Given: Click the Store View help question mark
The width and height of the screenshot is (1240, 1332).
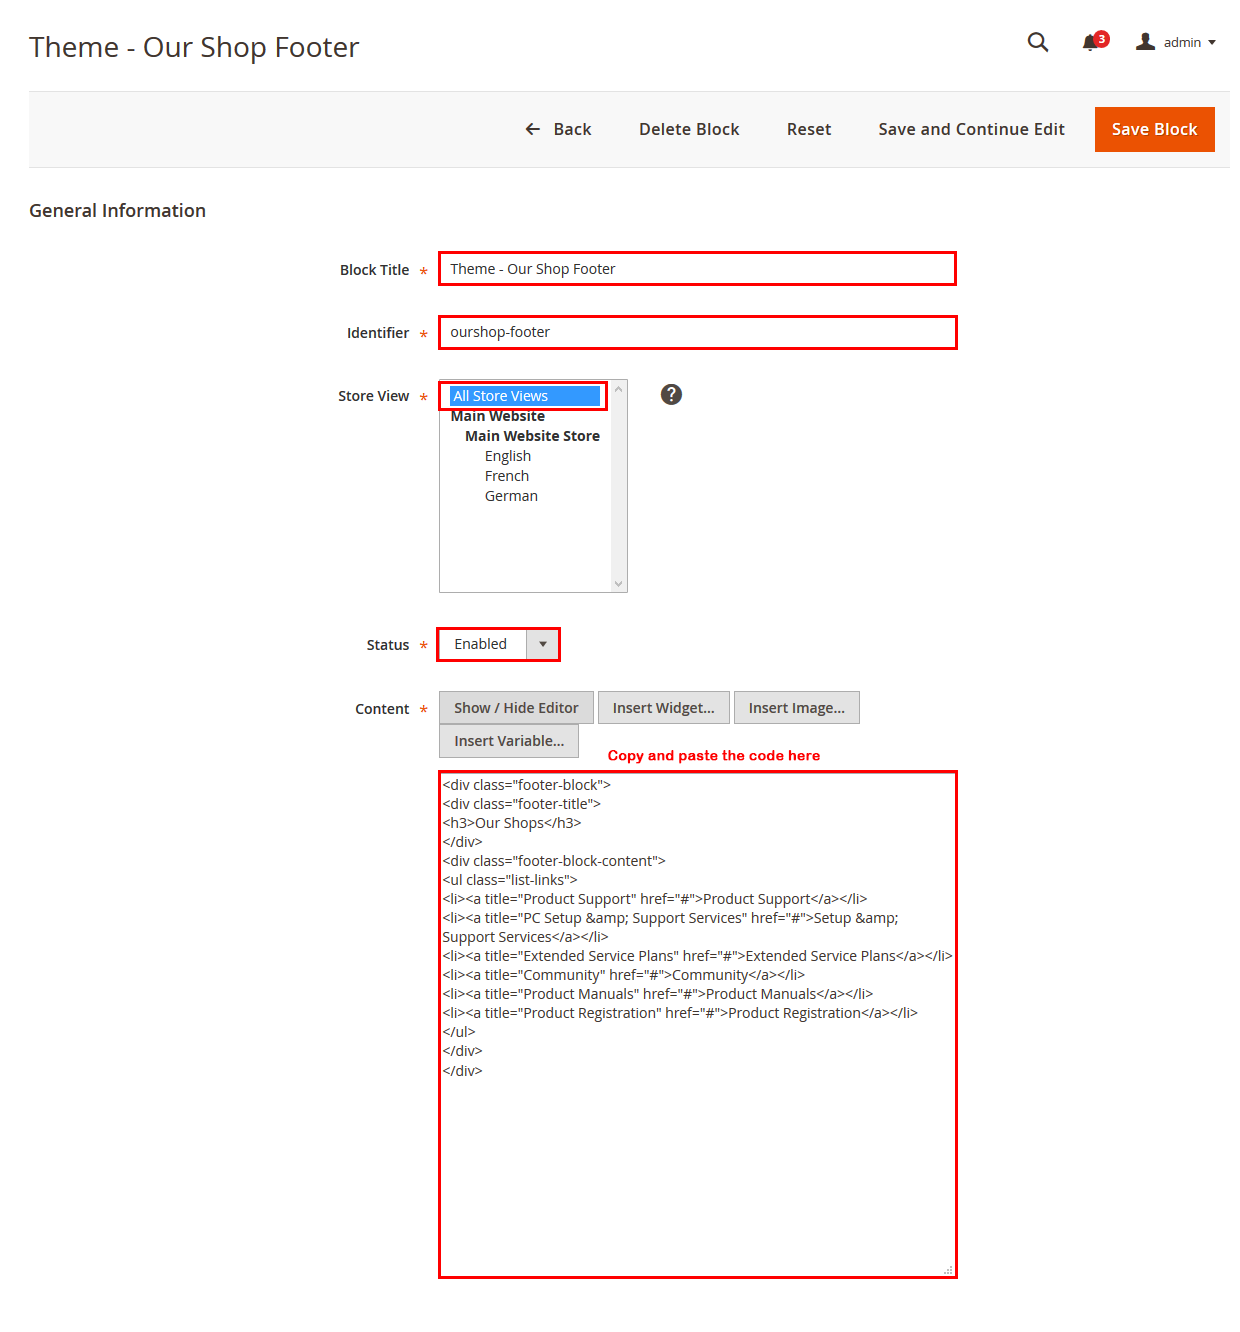Looking at the screenshot, I should click(x=671, y=394).
